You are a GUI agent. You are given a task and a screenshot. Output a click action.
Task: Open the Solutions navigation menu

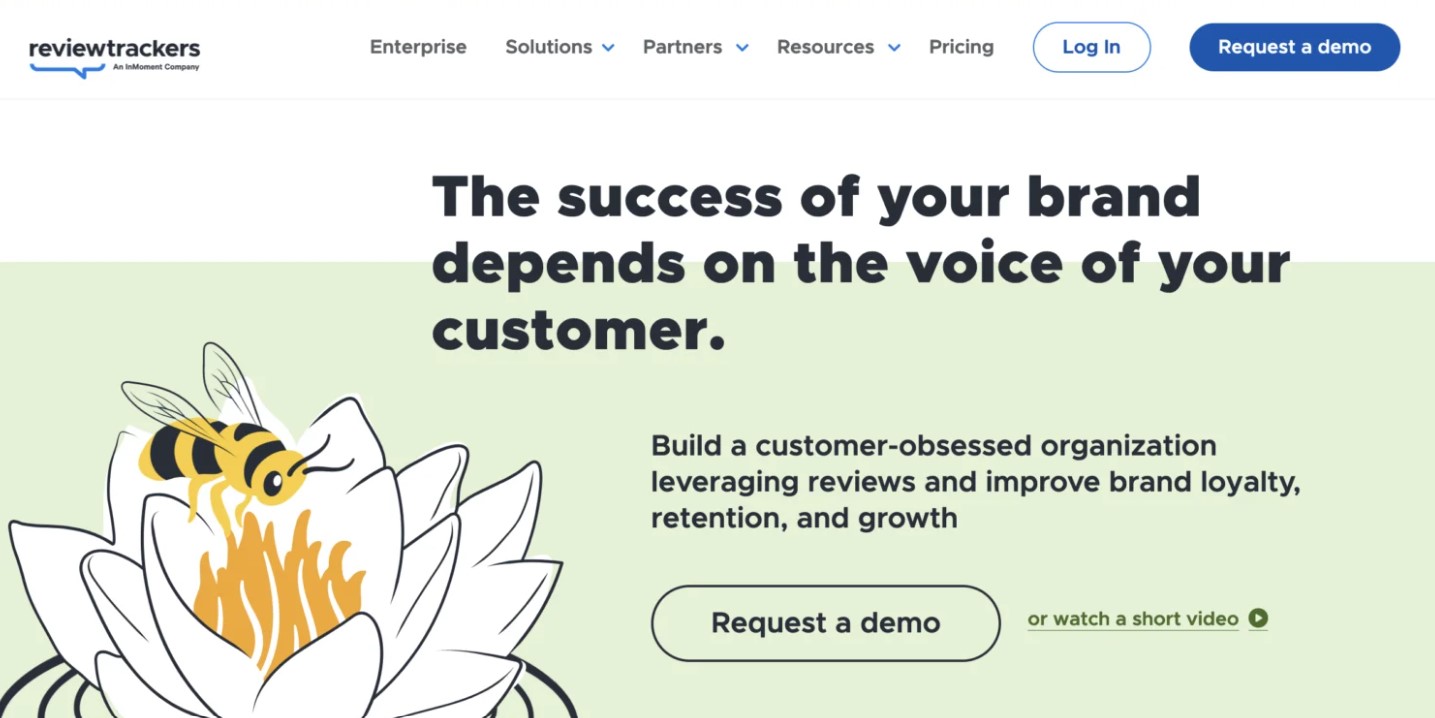[548, 47]
